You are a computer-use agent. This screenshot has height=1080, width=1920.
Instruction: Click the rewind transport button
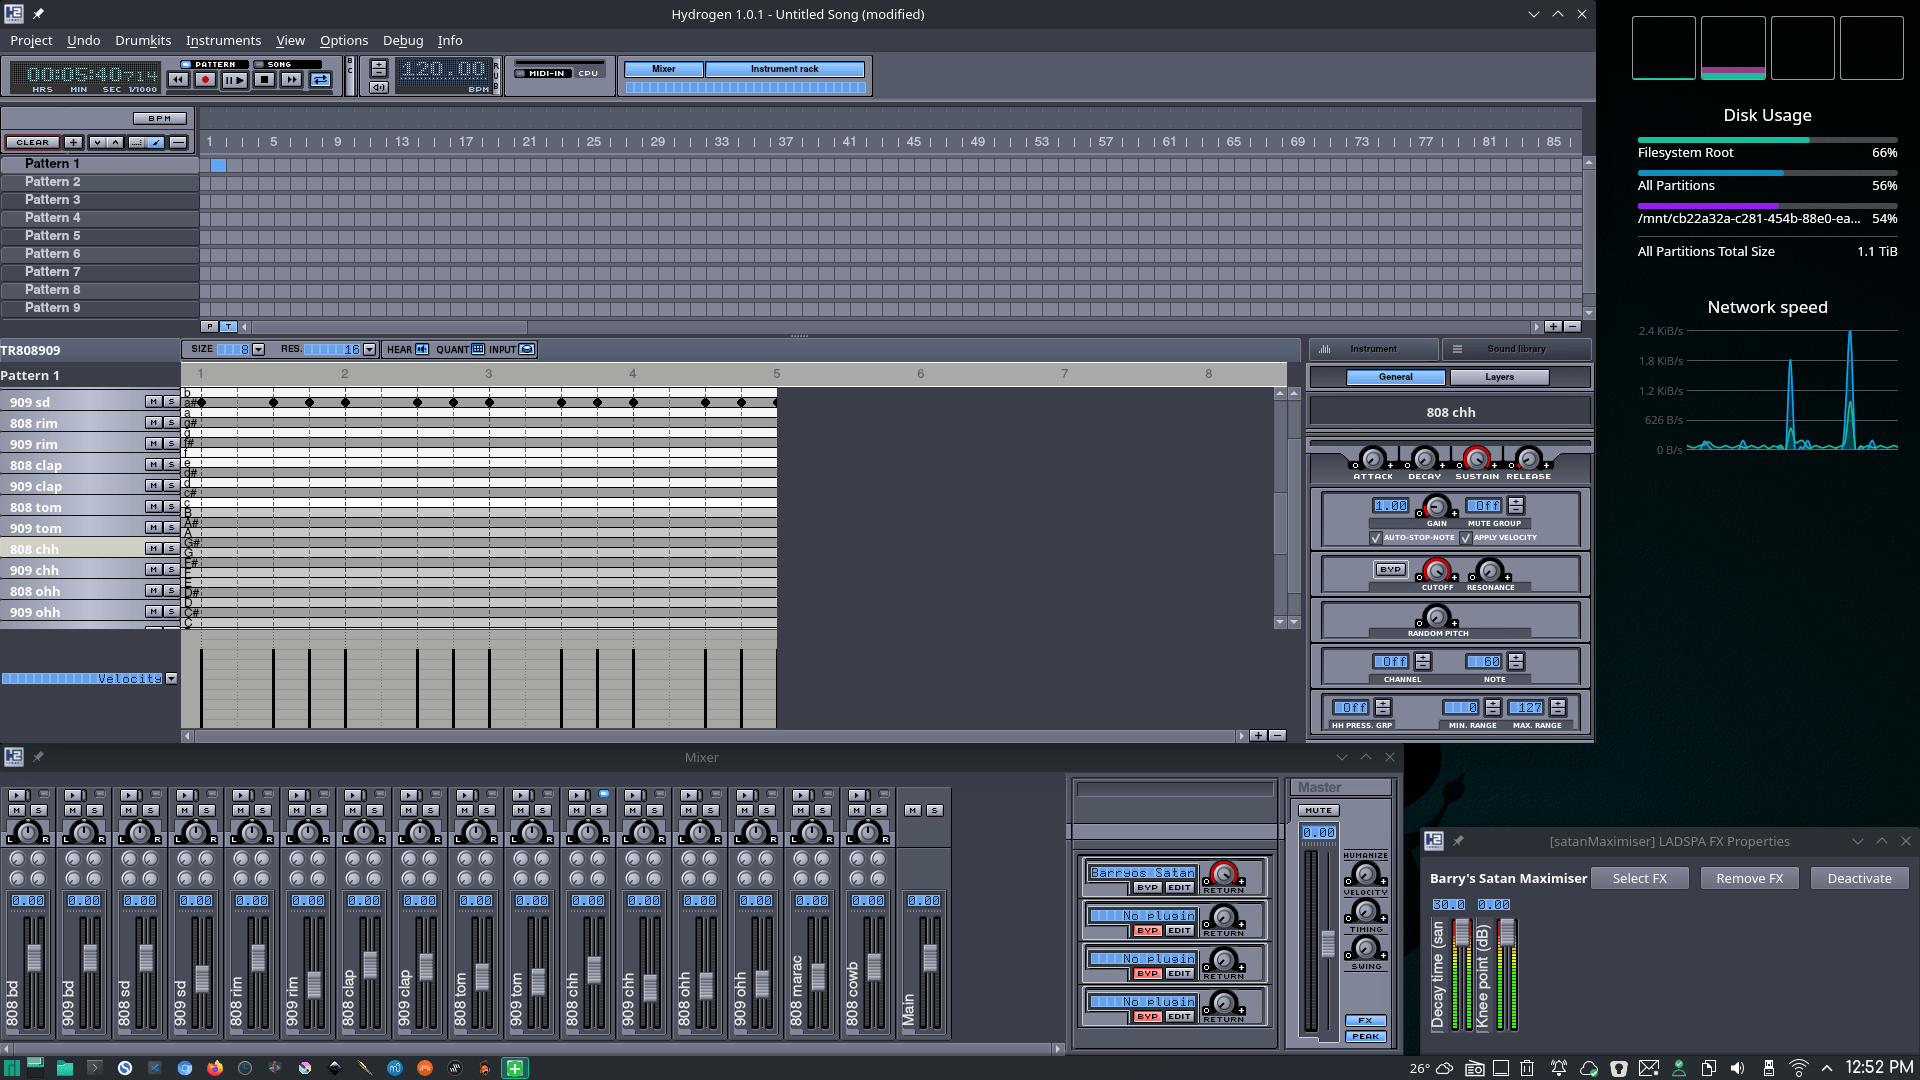[178, 80]
